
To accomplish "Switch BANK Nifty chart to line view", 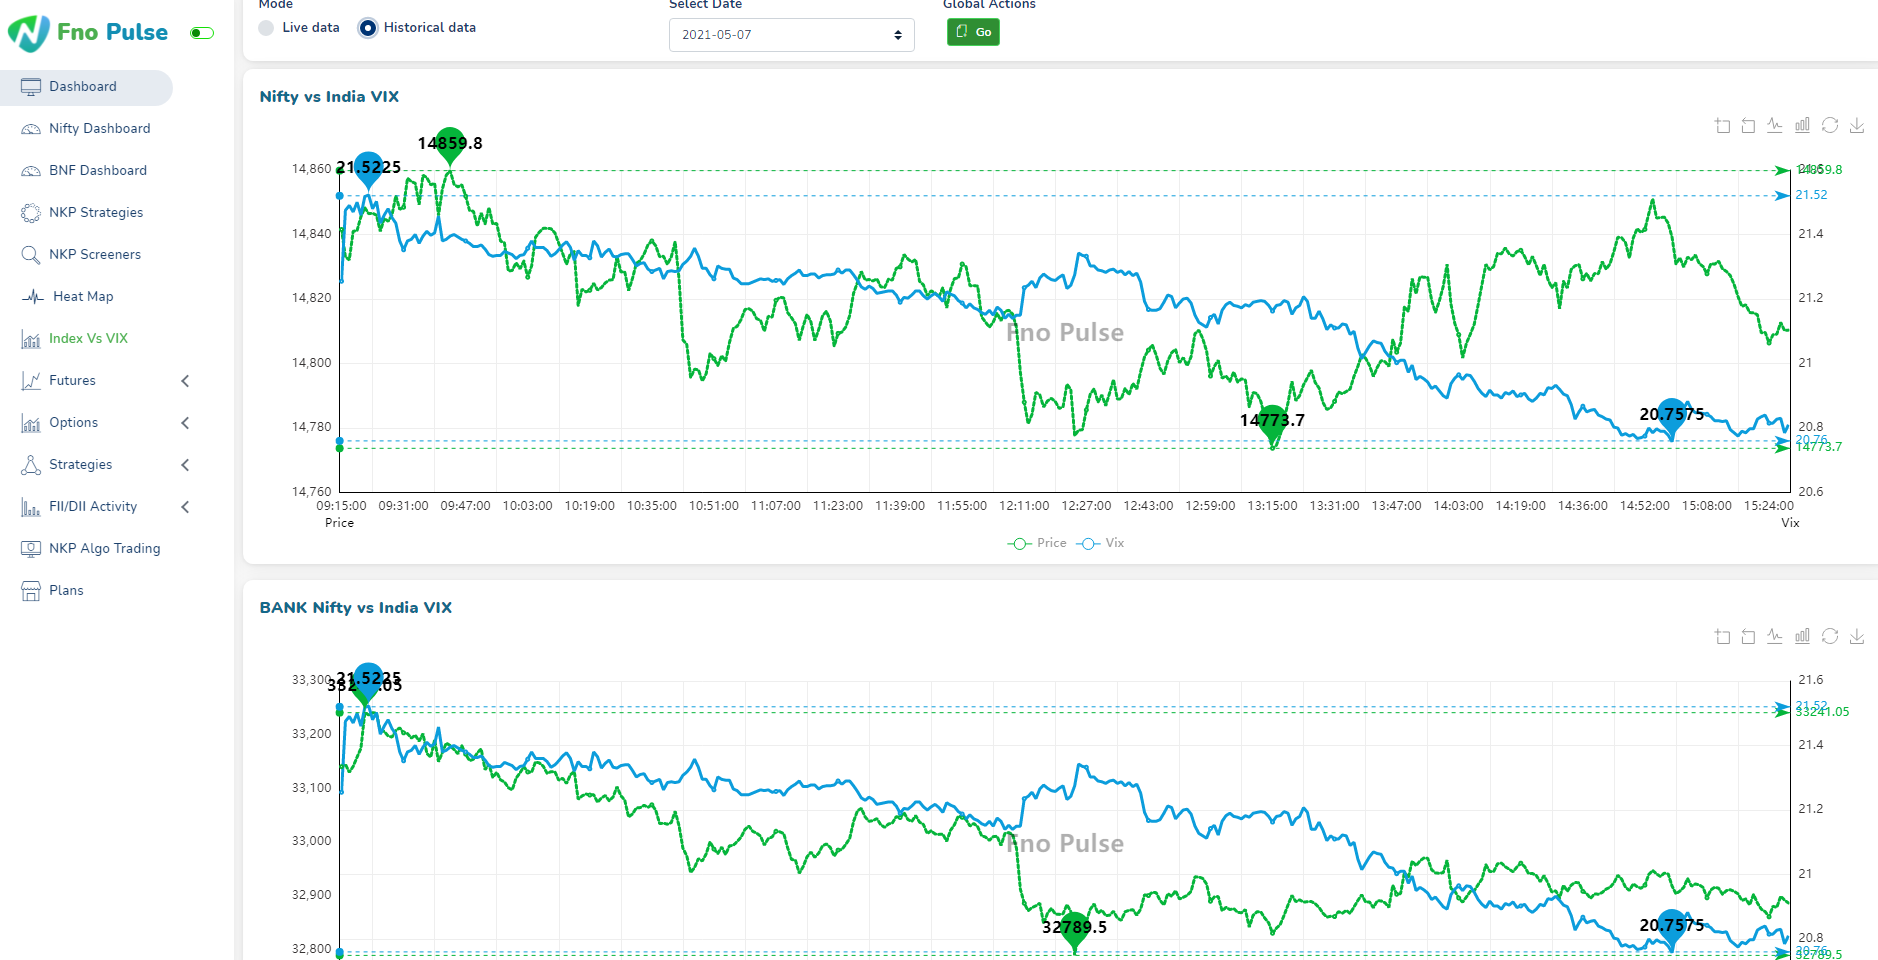I will coord(1775,636).
